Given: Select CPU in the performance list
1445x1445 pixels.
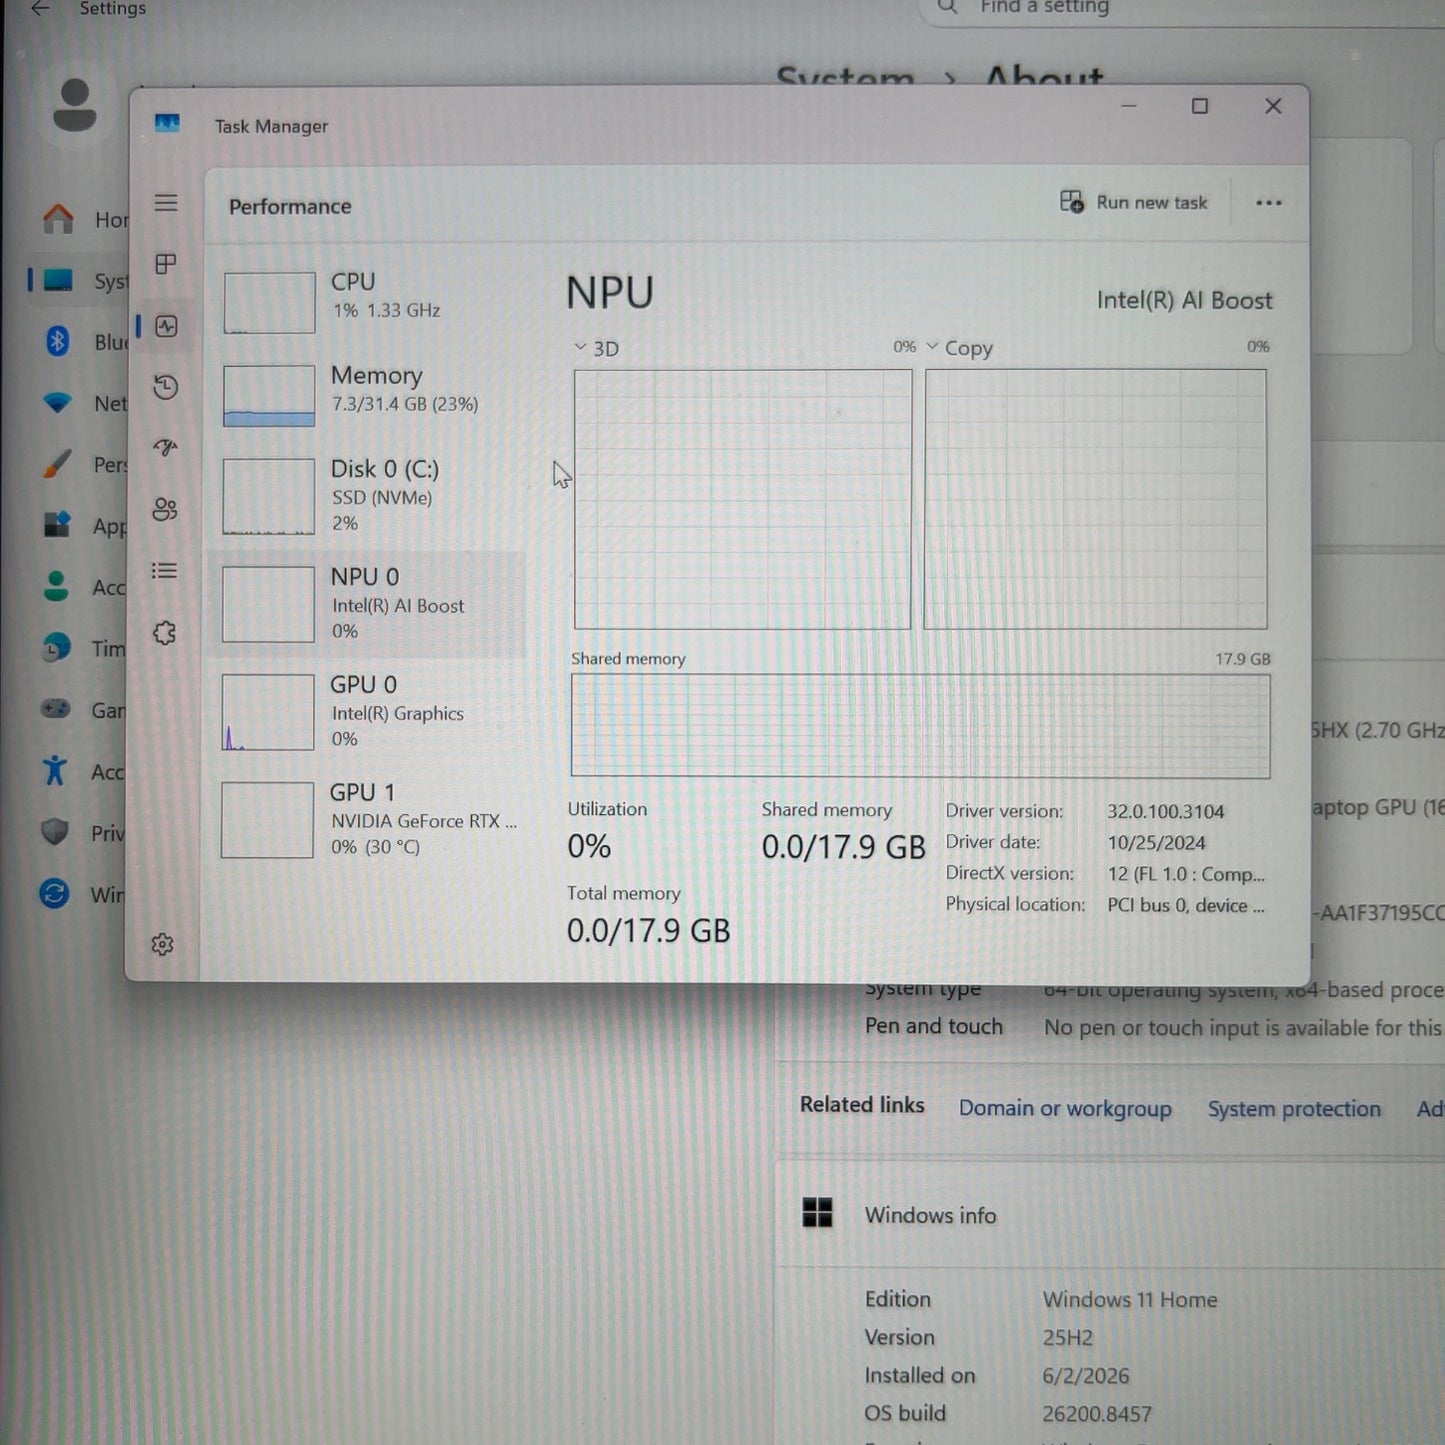Looking at the screenshot, I should click(x=367, y=301).
